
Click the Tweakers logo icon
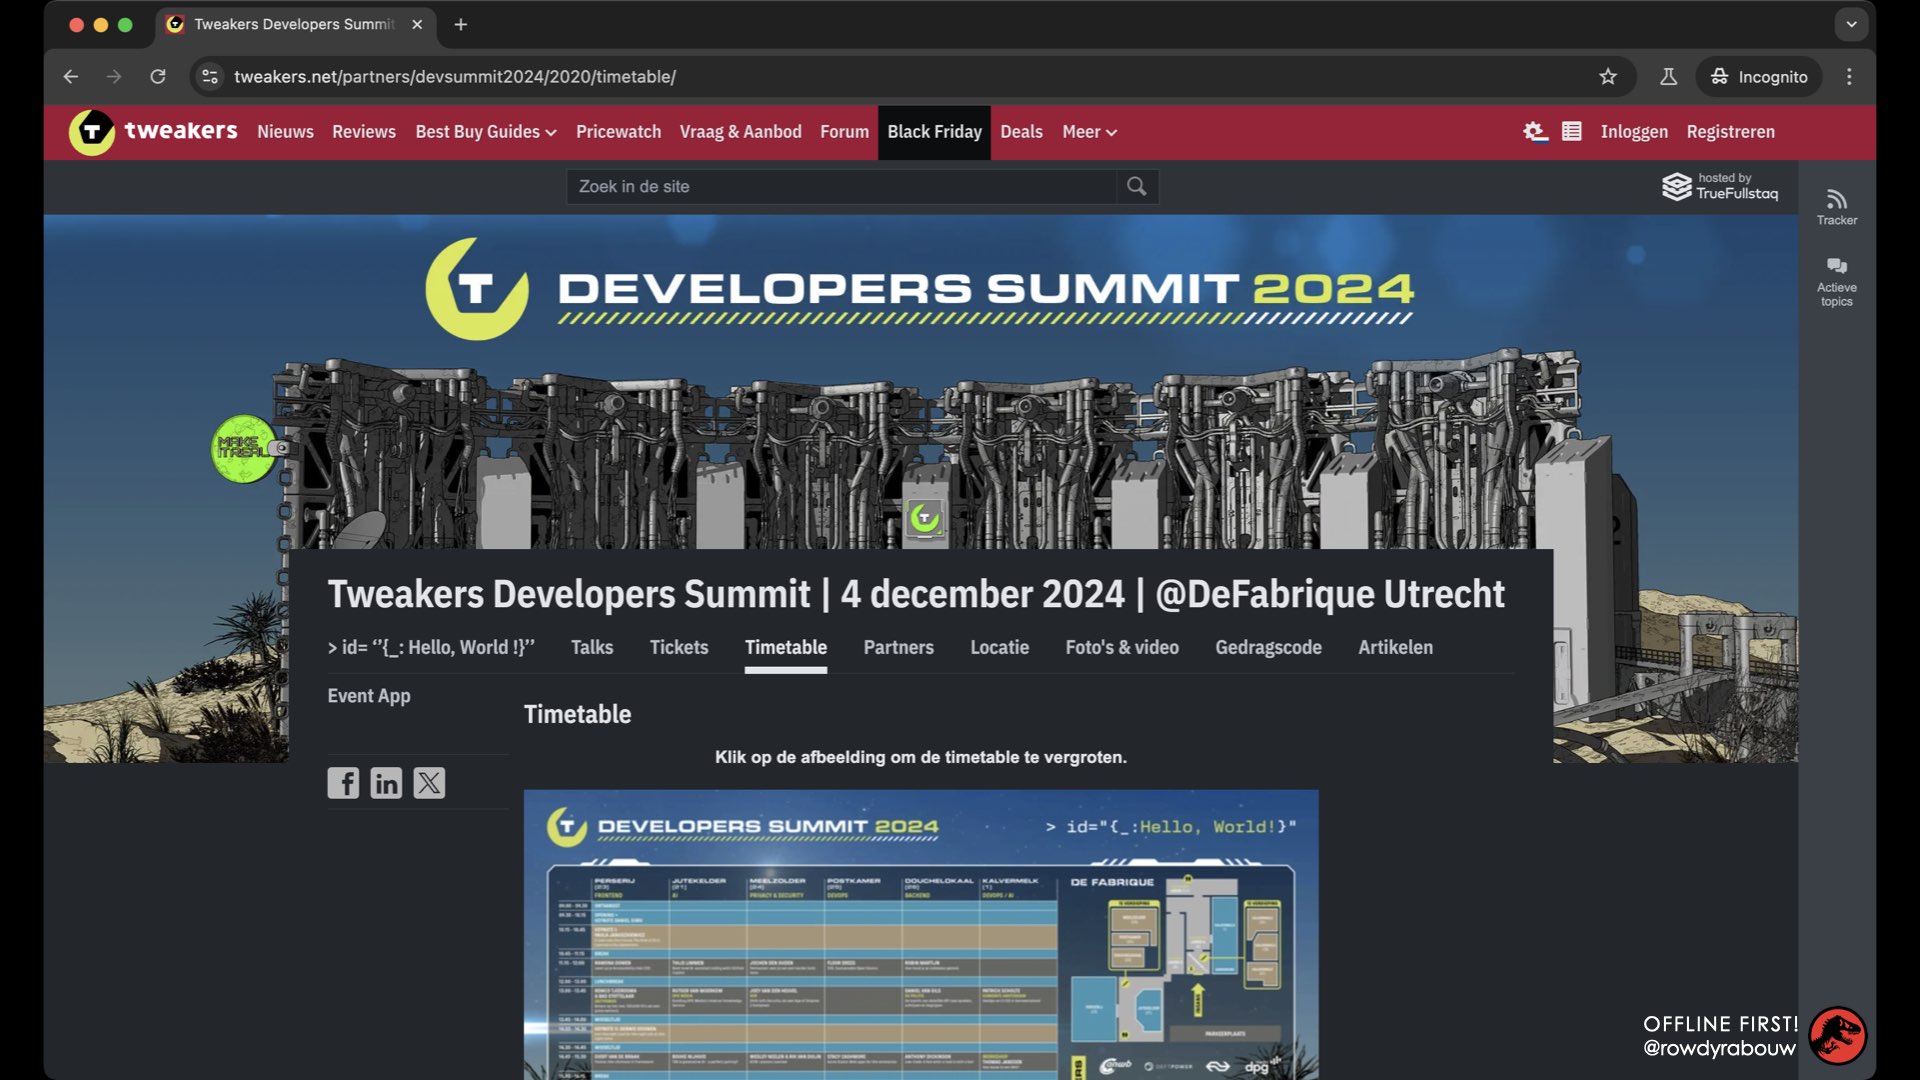pos(92,132)
